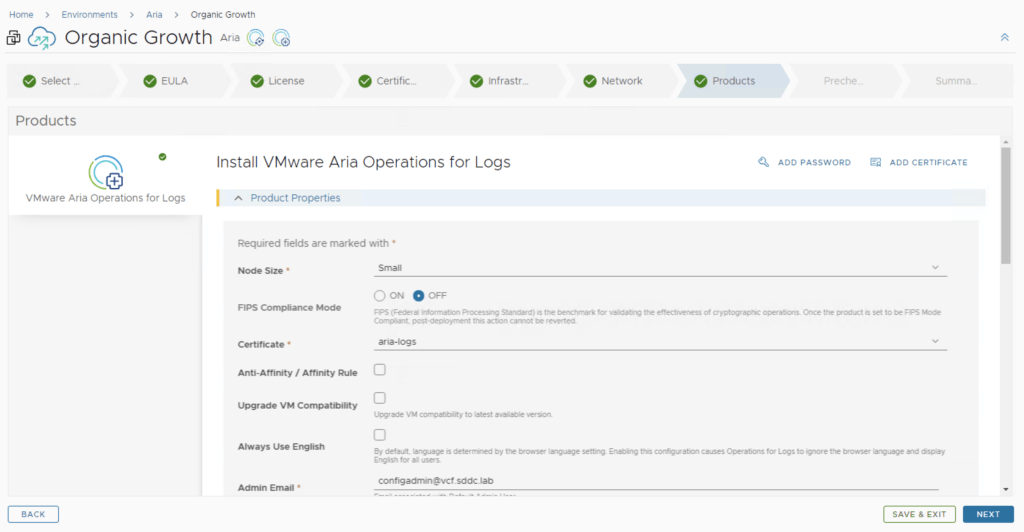Collapse the header with the double-chevron icon
This screenshot has height=532, width=1024.
click(x=1004, y=37)
